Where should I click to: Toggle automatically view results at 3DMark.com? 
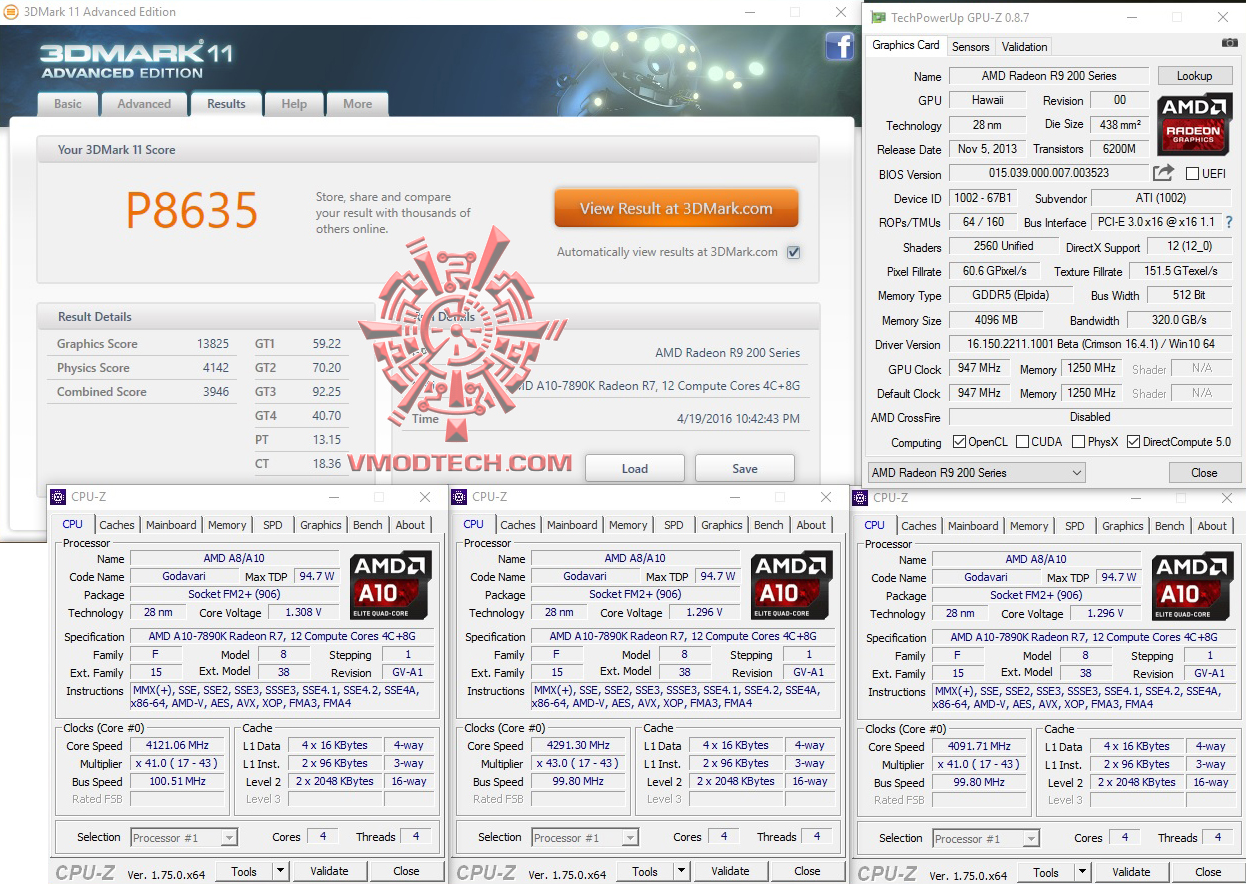(794, 252)
